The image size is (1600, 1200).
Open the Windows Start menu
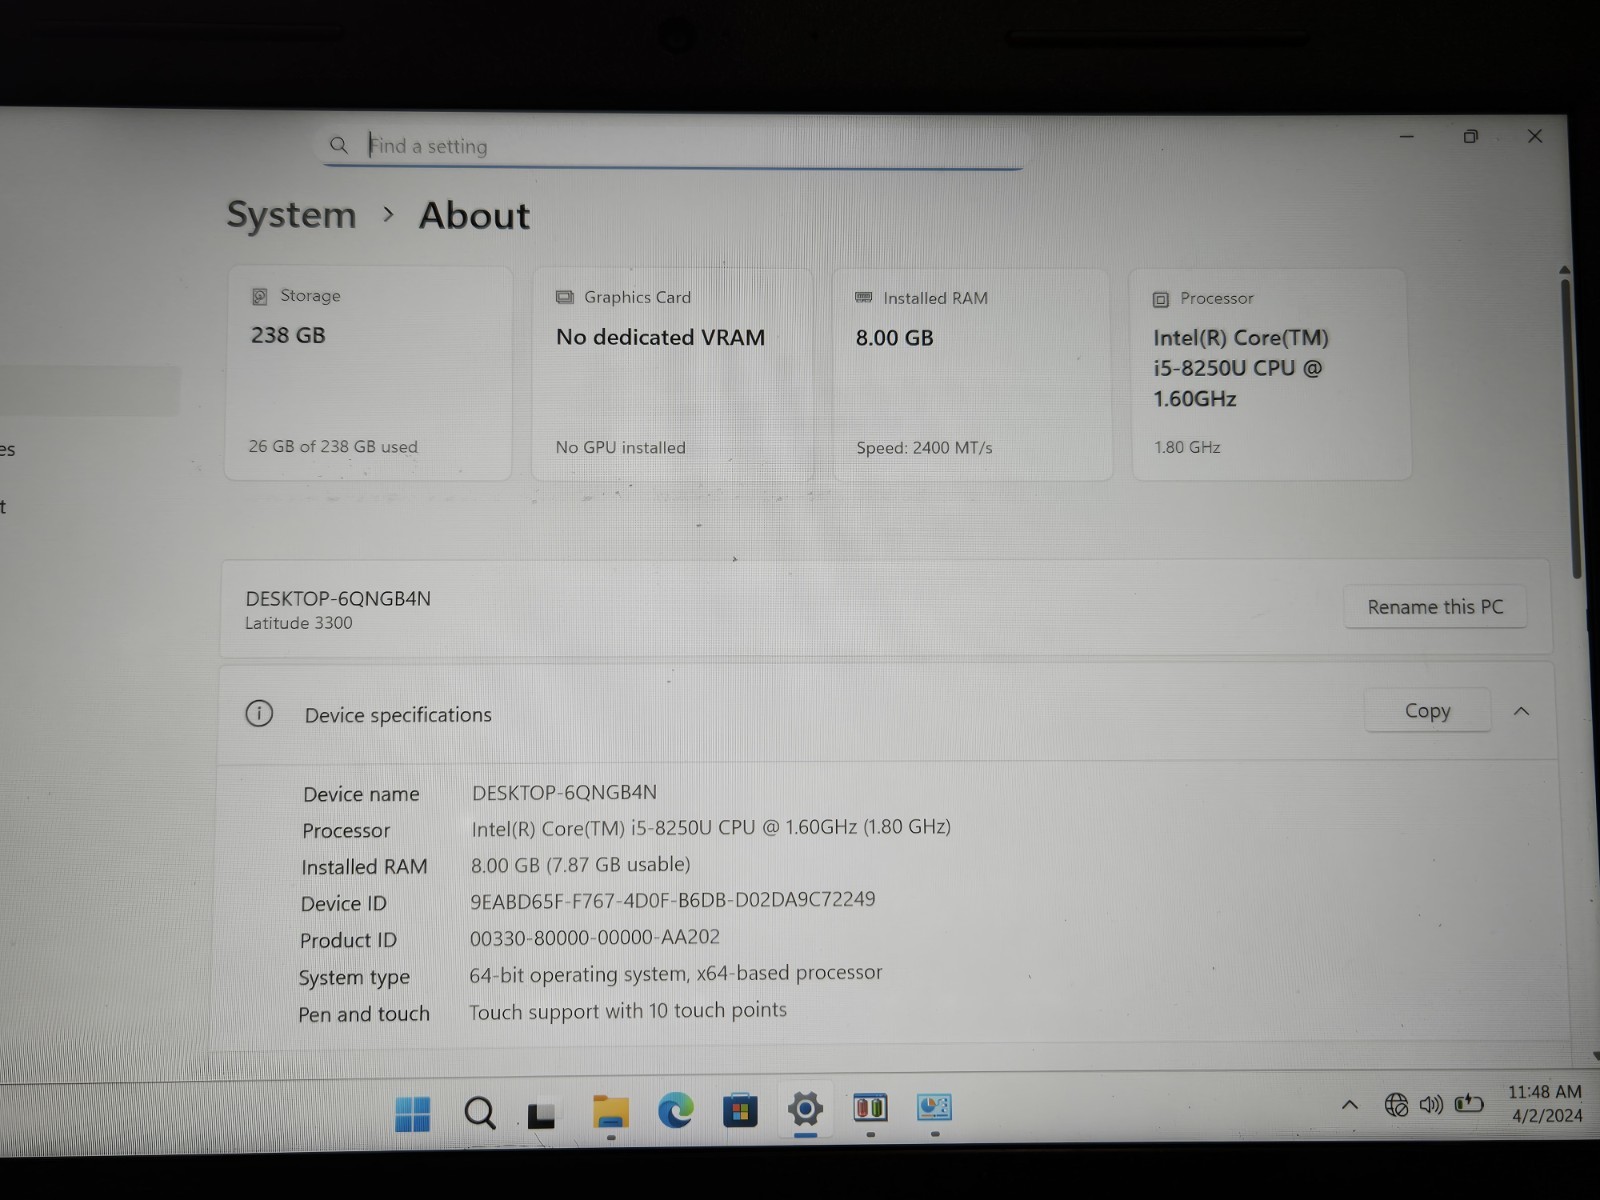[412, 1113]
